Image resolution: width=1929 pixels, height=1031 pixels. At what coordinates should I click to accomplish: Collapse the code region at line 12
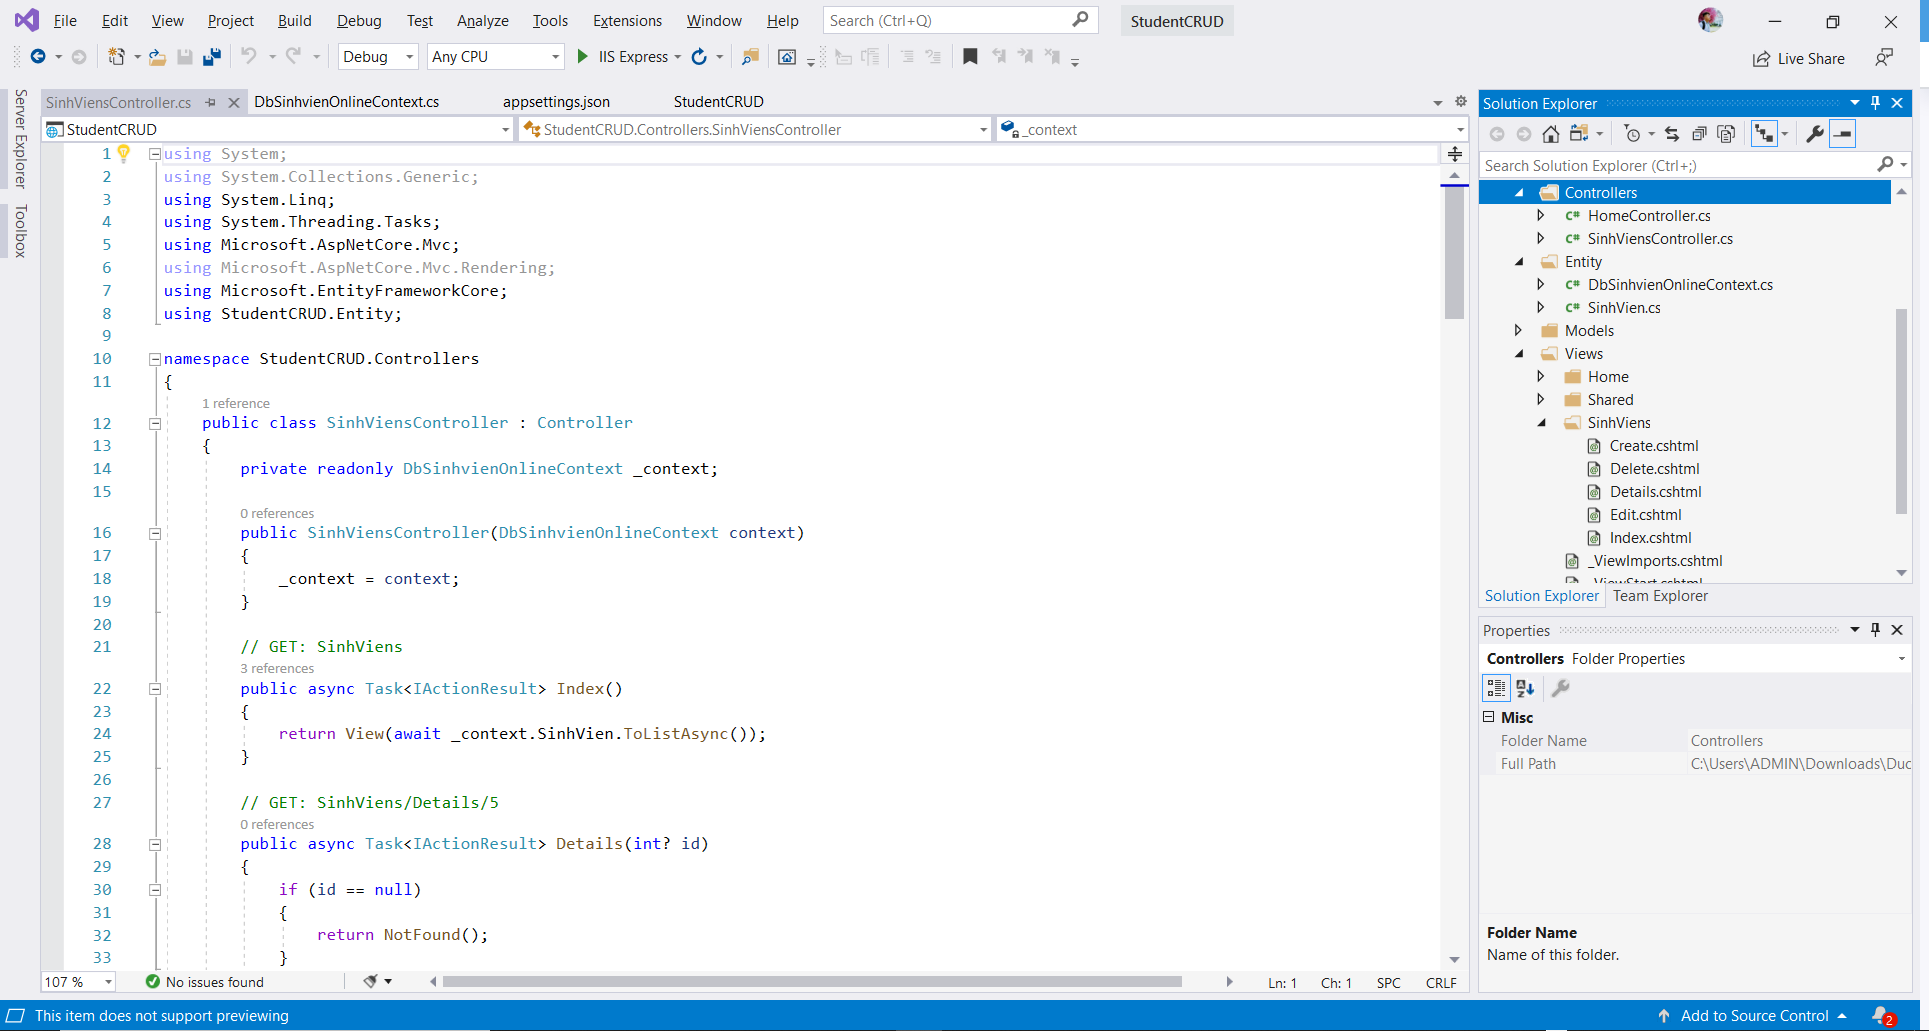point(155,423)
